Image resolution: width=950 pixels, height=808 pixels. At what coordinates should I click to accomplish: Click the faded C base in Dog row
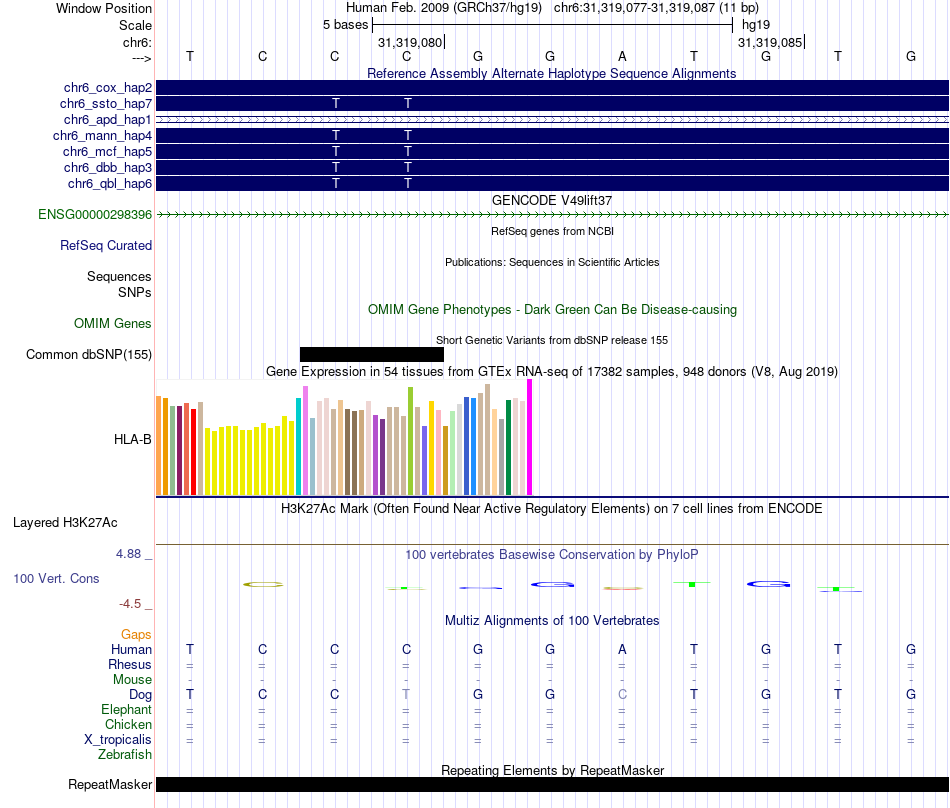pyautogui.click(x=622, y=694)
